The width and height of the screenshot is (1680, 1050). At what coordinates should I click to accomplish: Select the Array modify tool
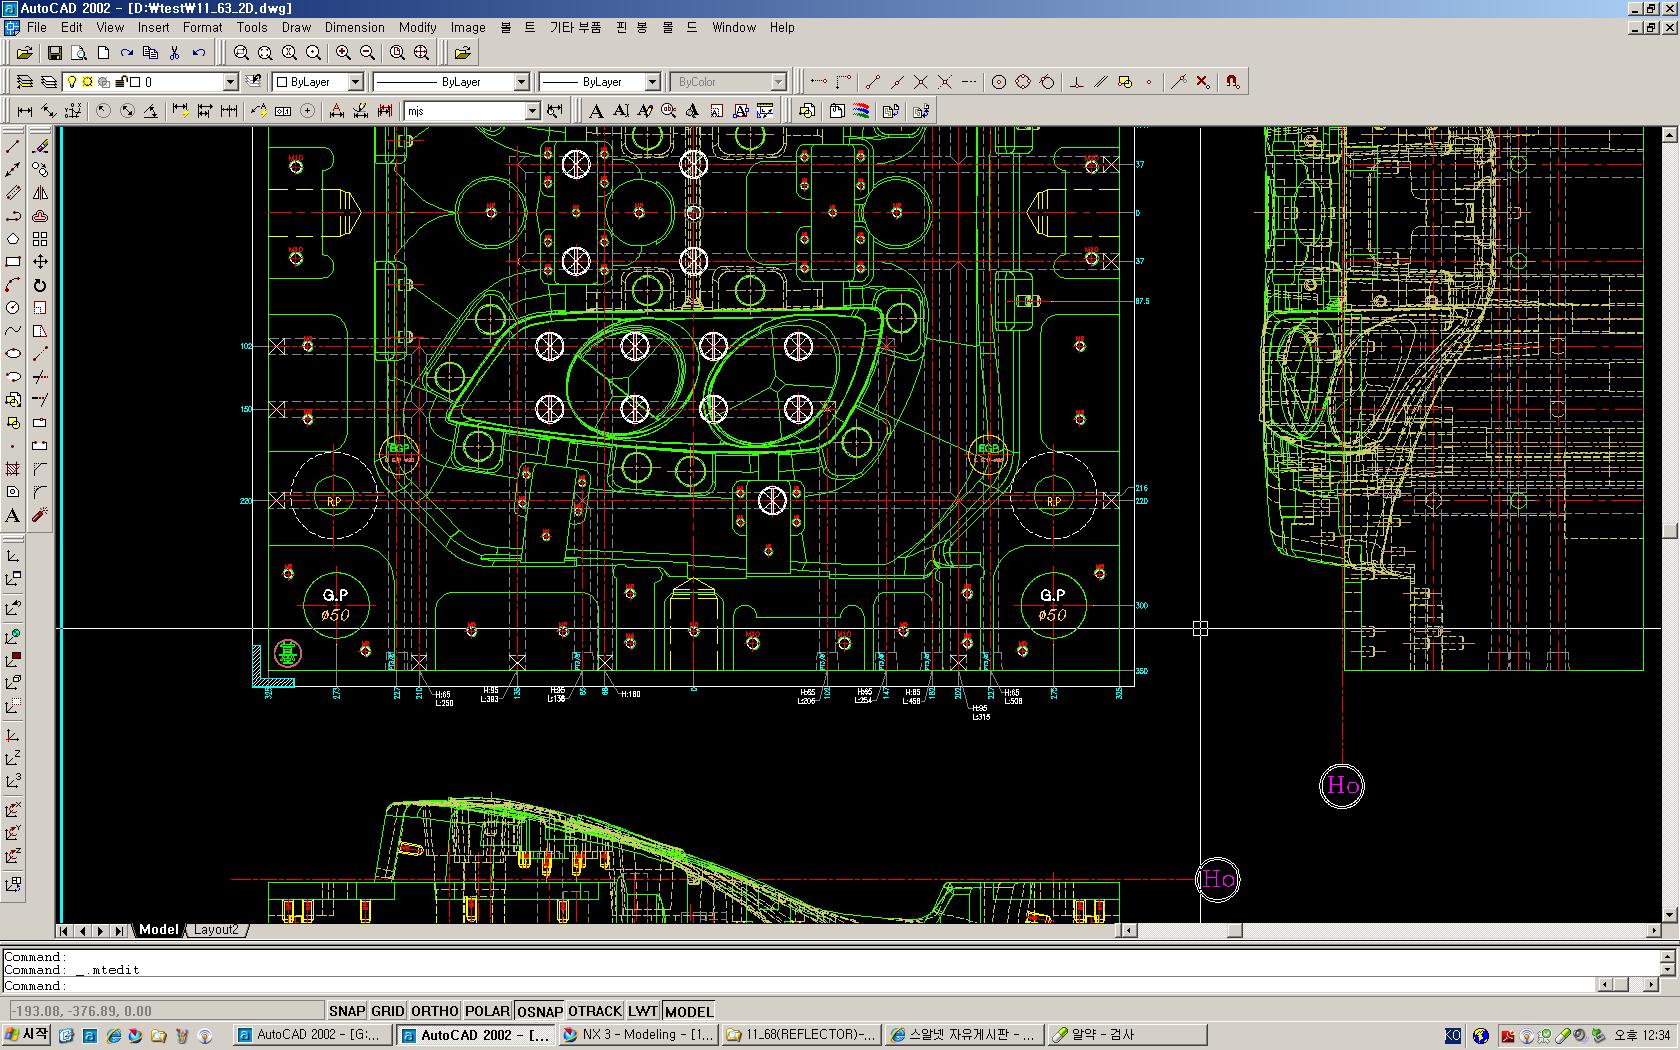[40, 238]
